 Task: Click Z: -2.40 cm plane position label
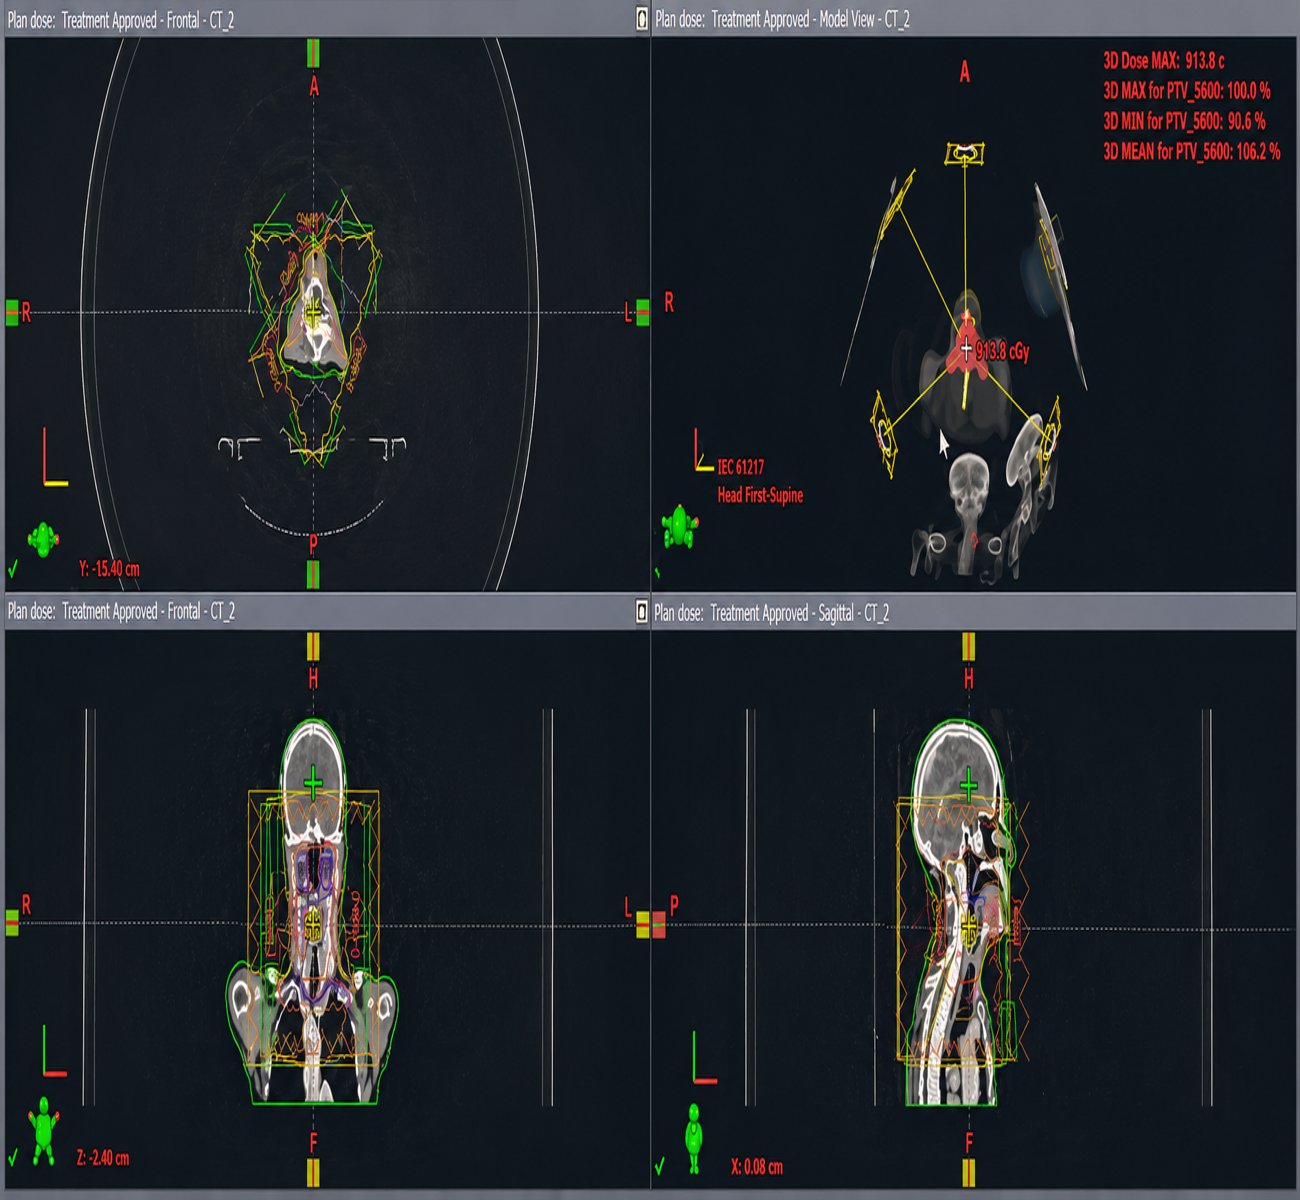coord(103,1159)
